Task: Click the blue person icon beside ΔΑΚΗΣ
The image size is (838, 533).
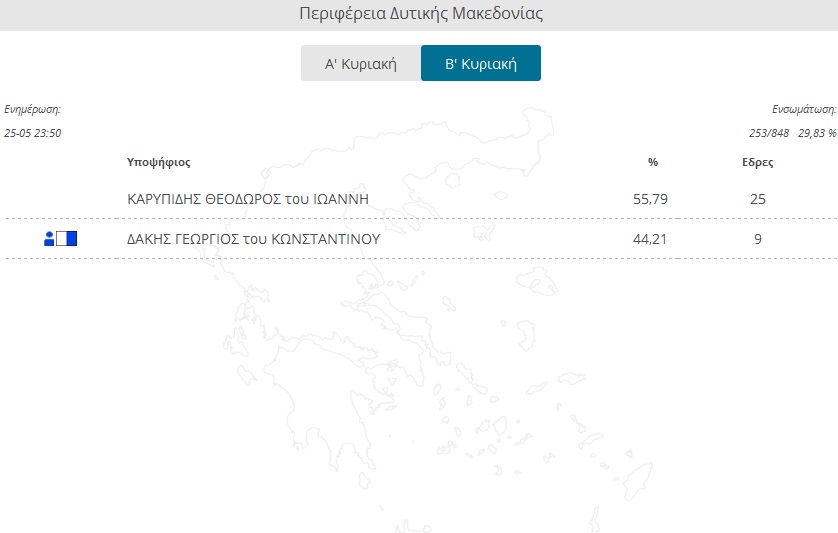Action: point(49,238)
